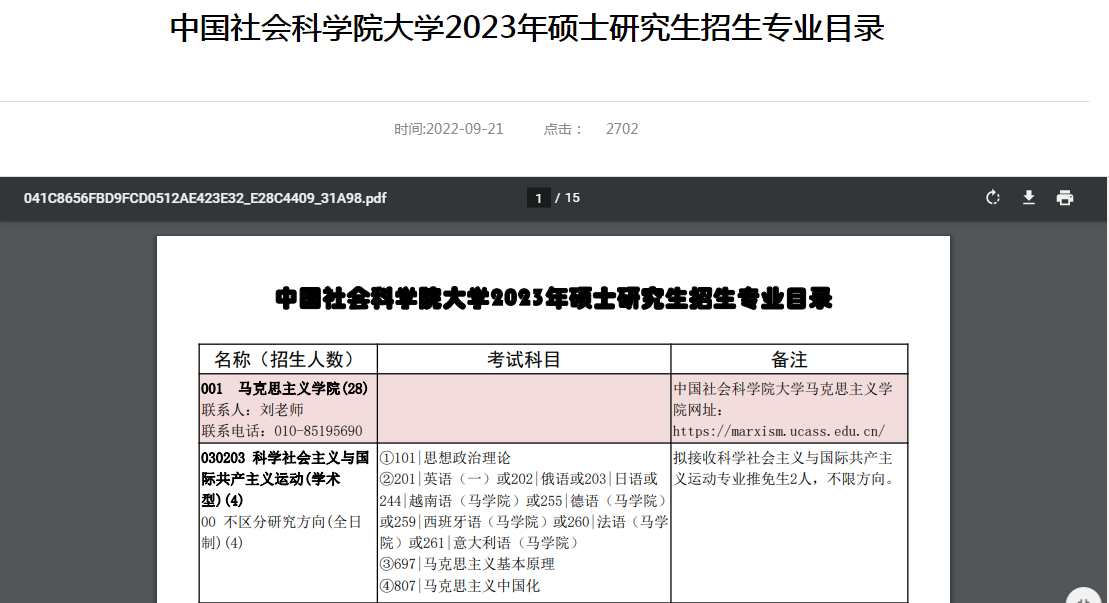
Task: Print the PDF document
Action: [x=1064, y=198]
